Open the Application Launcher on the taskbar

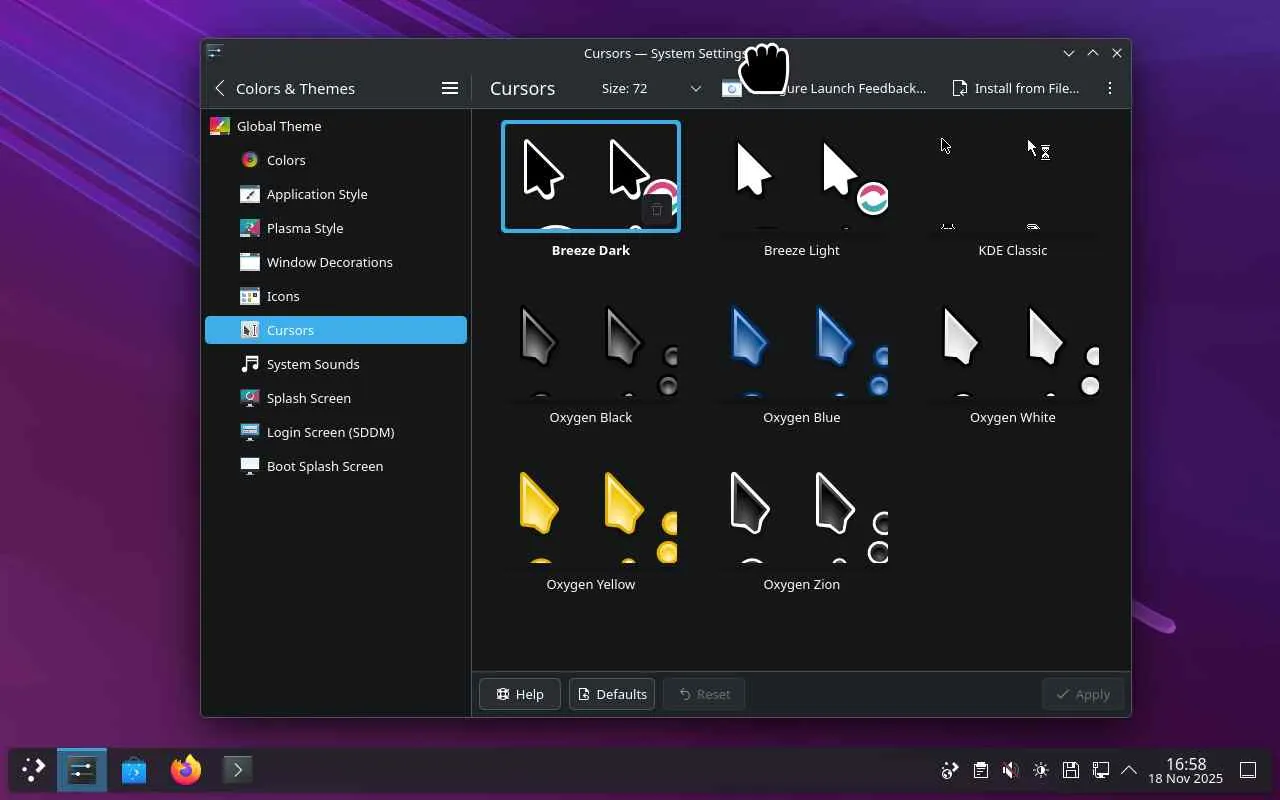(x=33, y=770)
